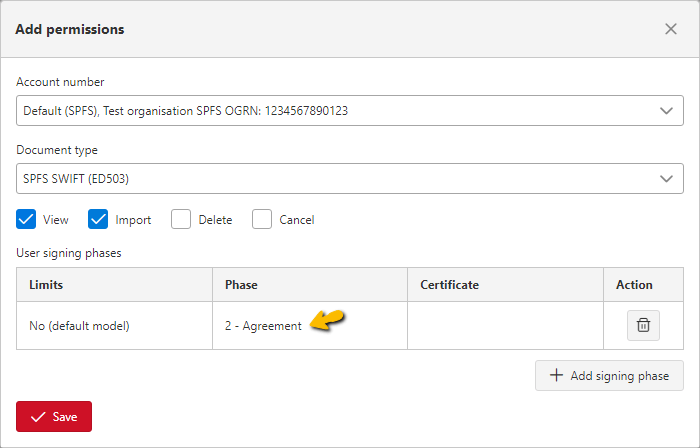
Task: Open the Default (SPFS) account selector
Action: [x=350, y=110]
